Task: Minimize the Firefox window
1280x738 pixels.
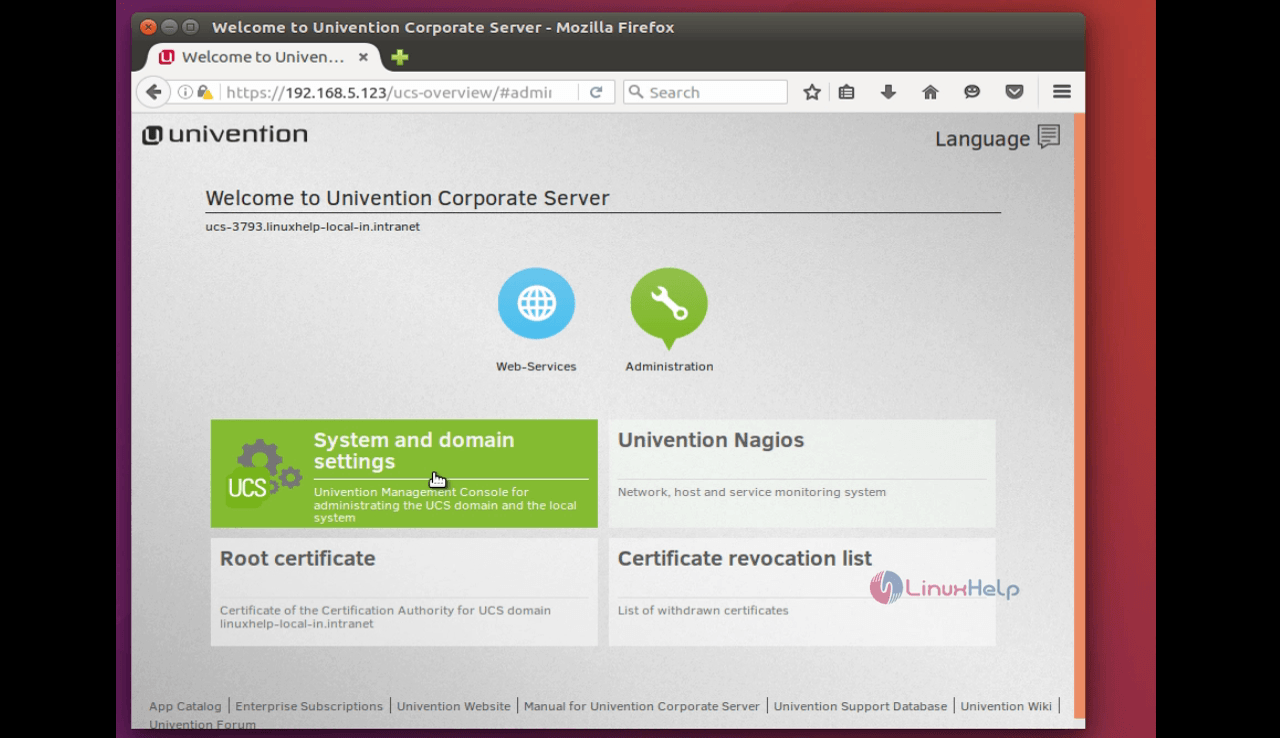Action: pos(169,27)
